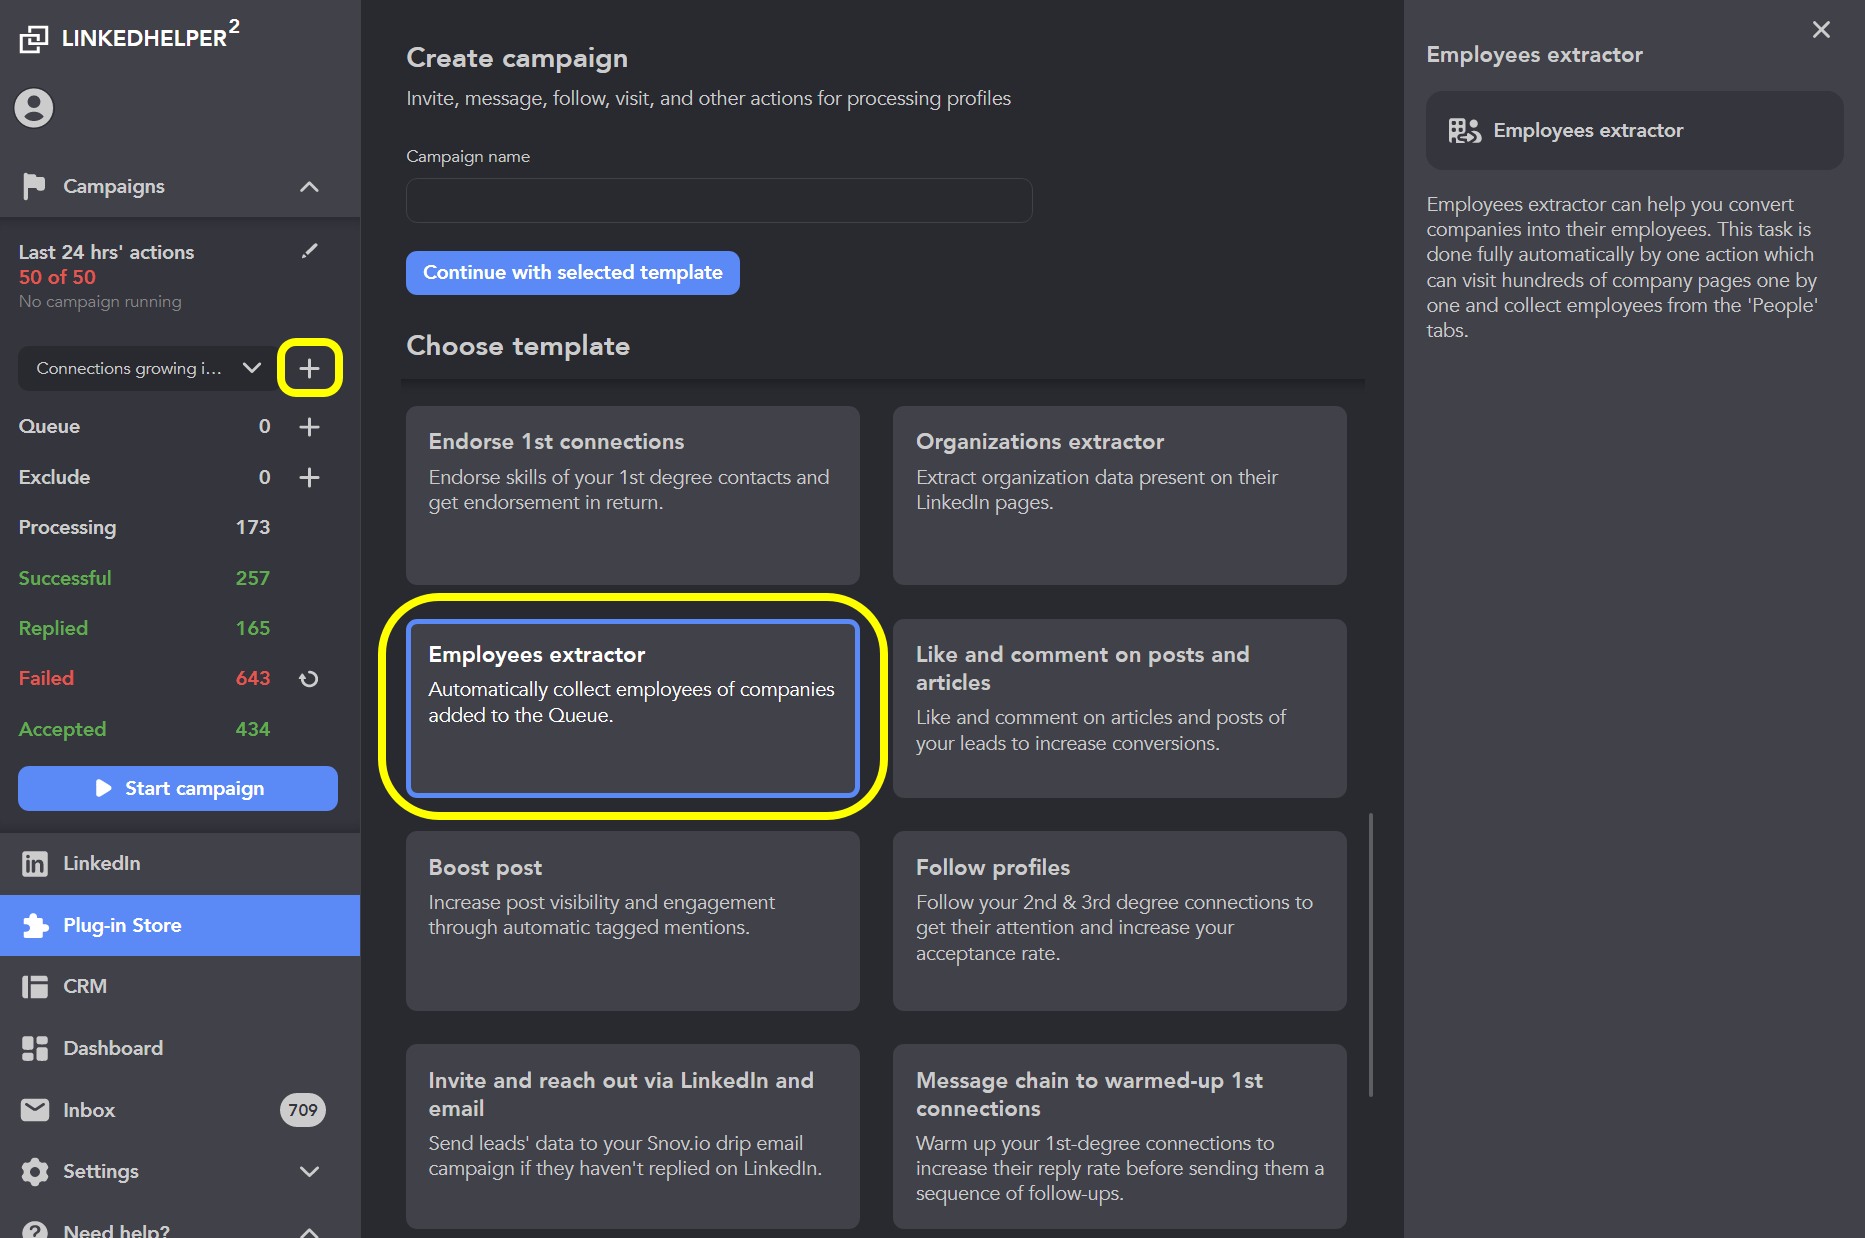Click the Employees extractor icon in right panel
Image resolution: width=1865 pixels, height=1238 pixels.
[1464, 131]
